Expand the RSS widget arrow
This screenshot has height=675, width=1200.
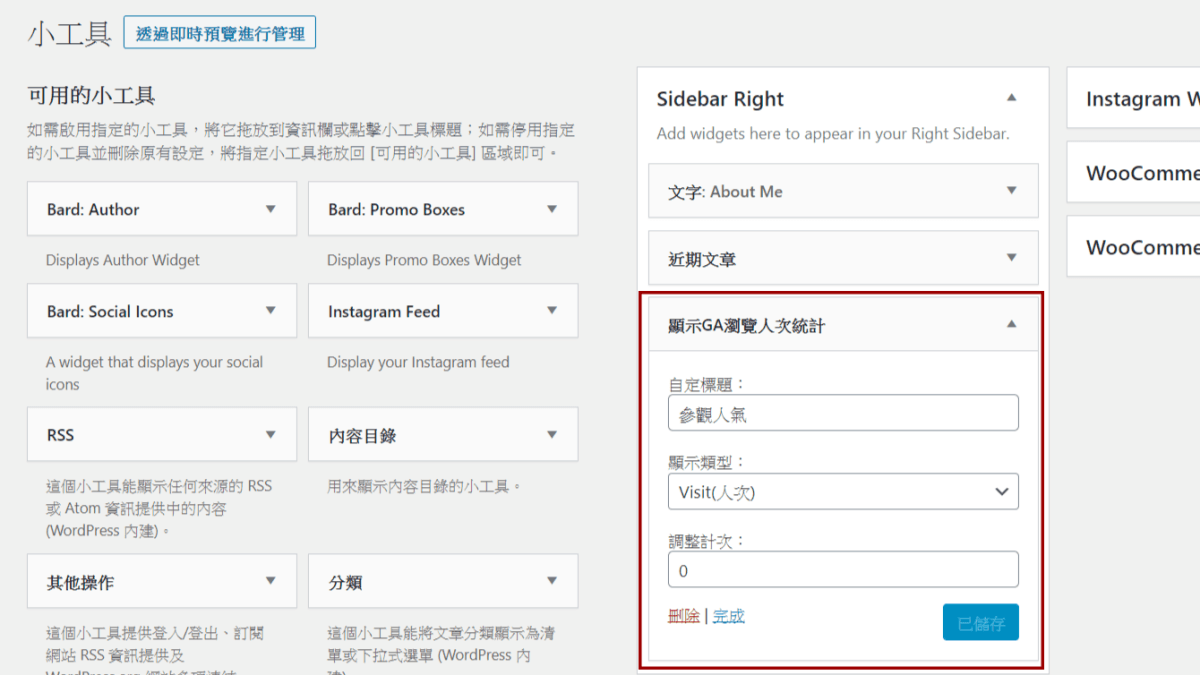(270, 435)
